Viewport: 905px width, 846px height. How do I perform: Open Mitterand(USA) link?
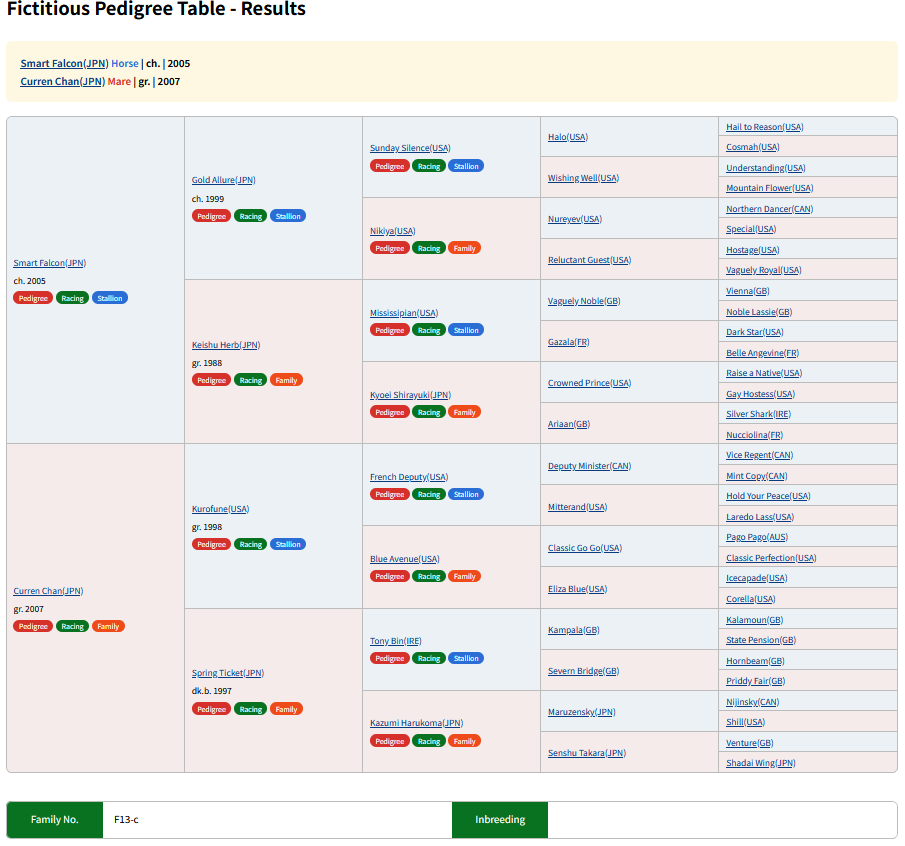pyautogui.click(x=578, y=507)
